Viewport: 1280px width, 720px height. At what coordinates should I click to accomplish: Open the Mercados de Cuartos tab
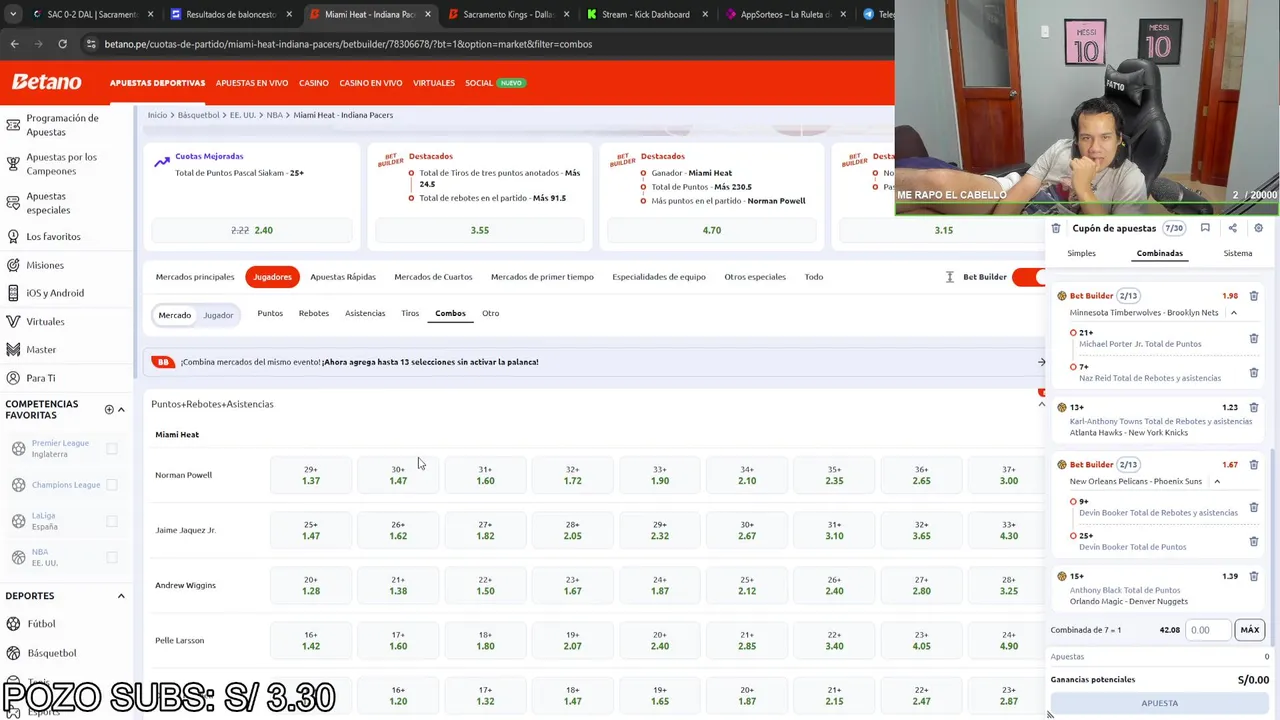[433, 277]
